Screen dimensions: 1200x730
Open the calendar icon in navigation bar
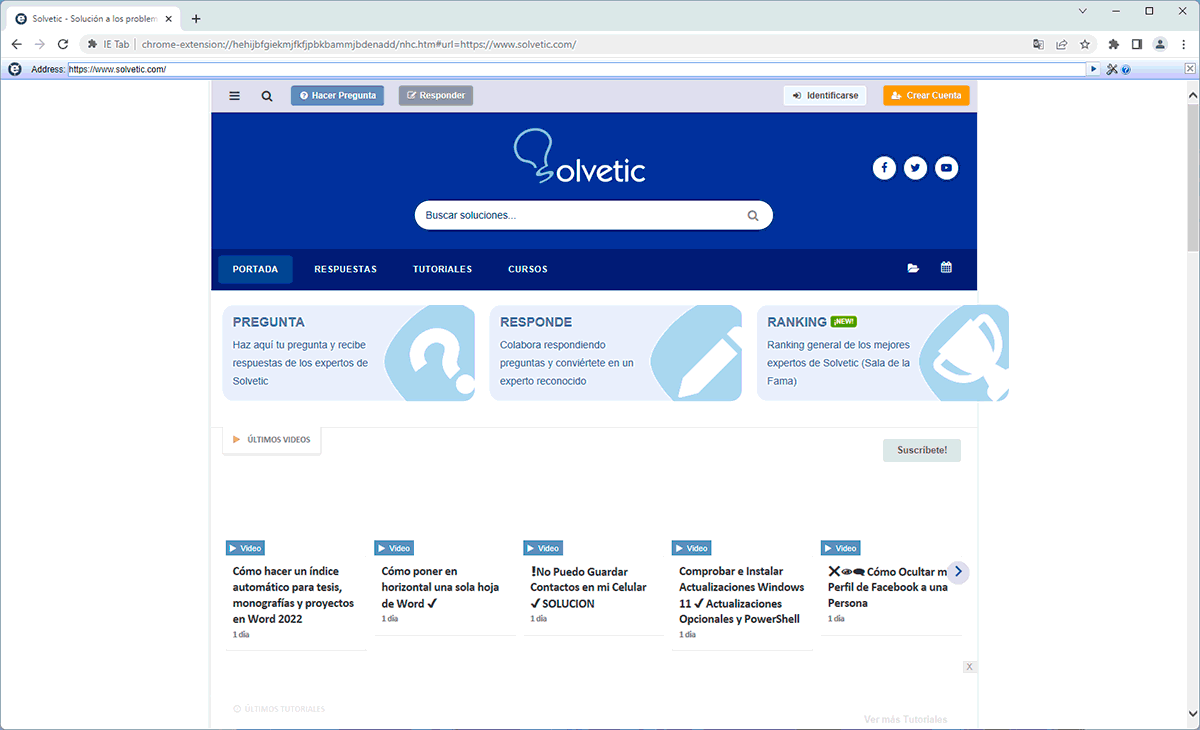coord(946,268)
